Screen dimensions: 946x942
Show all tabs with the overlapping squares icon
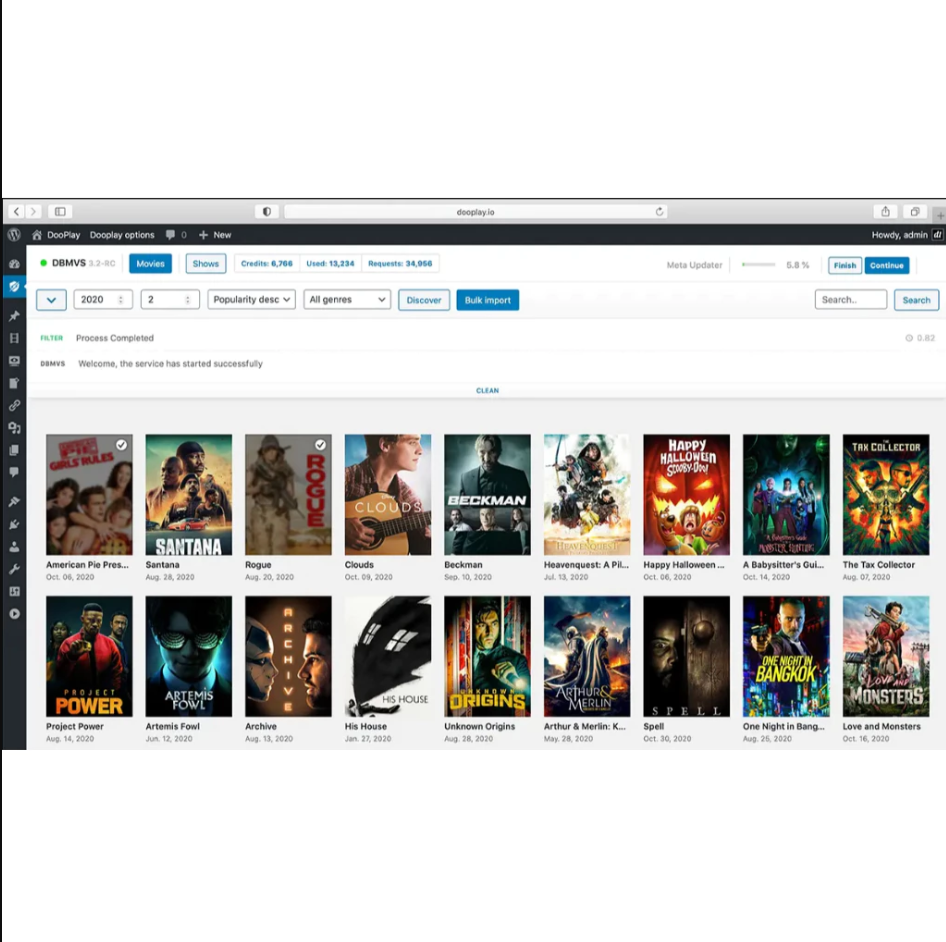915,211
